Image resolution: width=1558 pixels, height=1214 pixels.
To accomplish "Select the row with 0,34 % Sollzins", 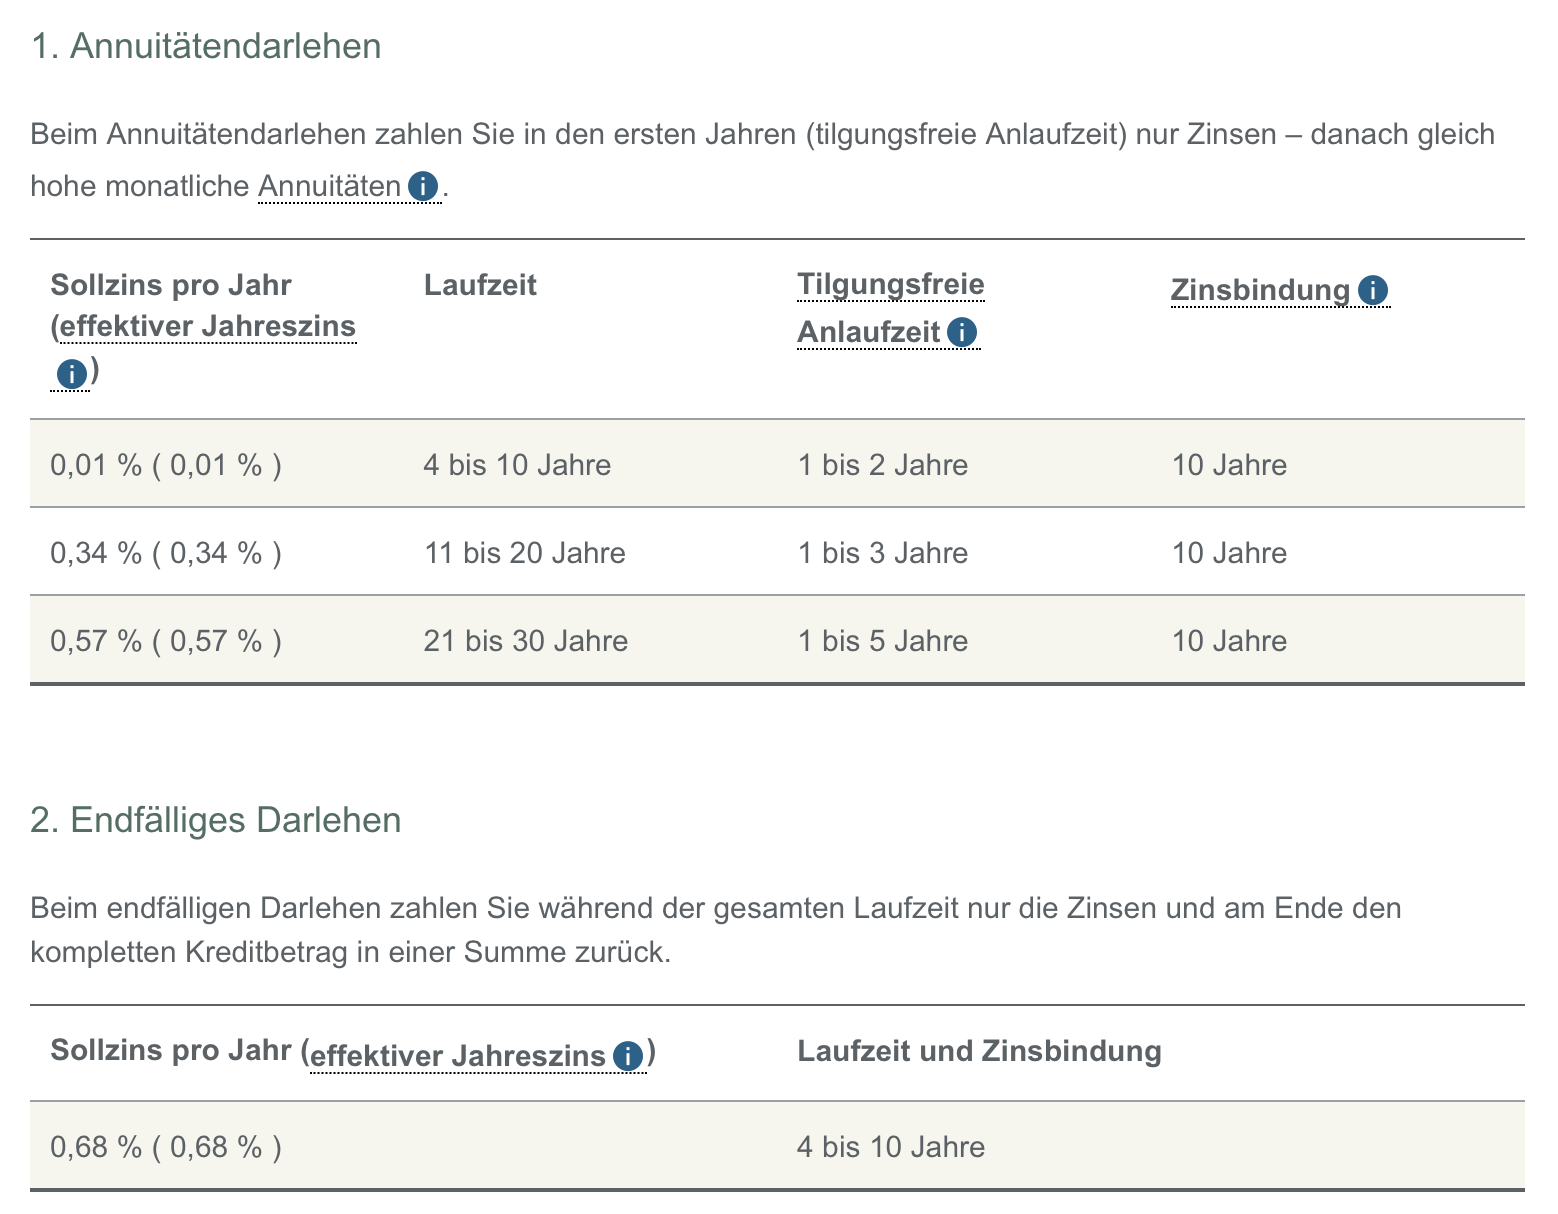I will coord(700,552).
